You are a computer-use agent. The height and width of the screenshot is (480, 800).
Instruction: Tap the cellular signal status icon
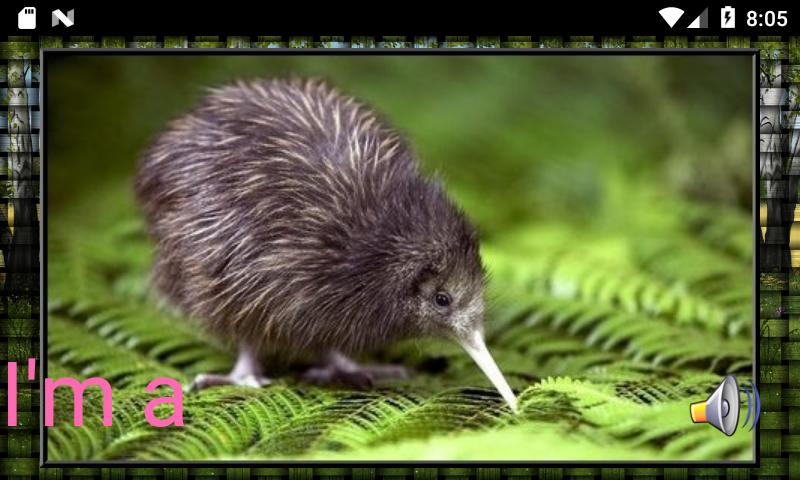tap(697, 18)
